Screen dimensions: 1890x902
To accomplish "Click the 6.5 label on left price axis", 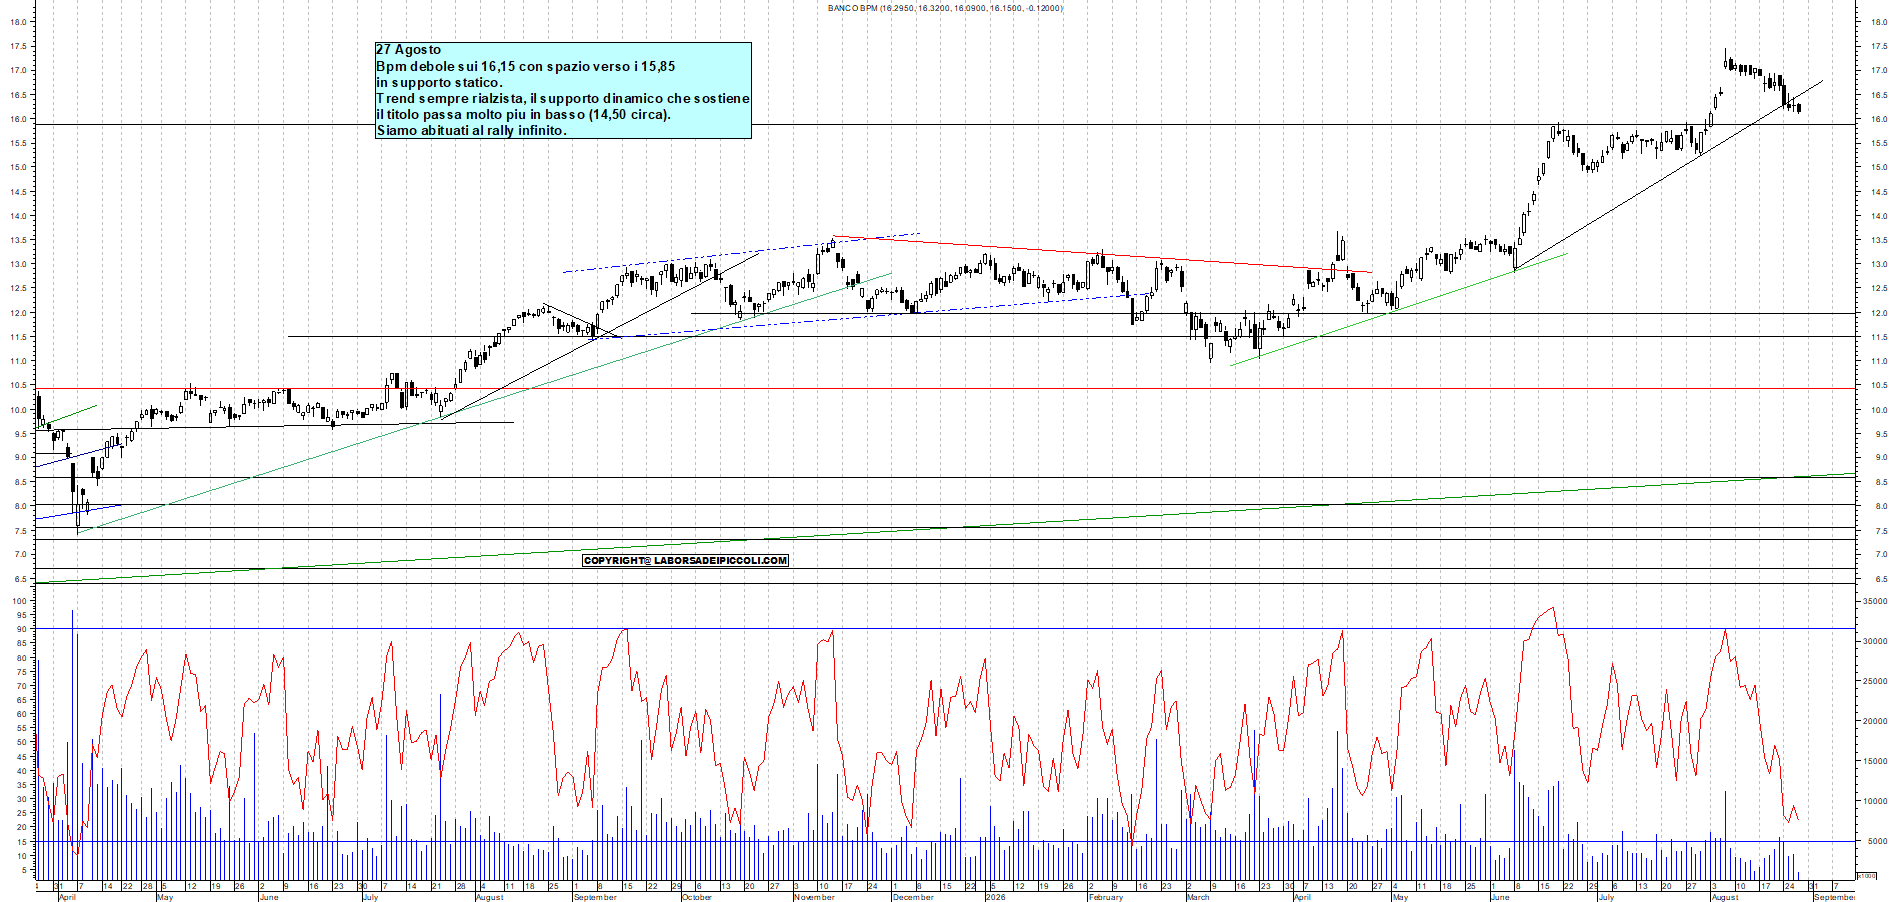I will pos(22,579).
